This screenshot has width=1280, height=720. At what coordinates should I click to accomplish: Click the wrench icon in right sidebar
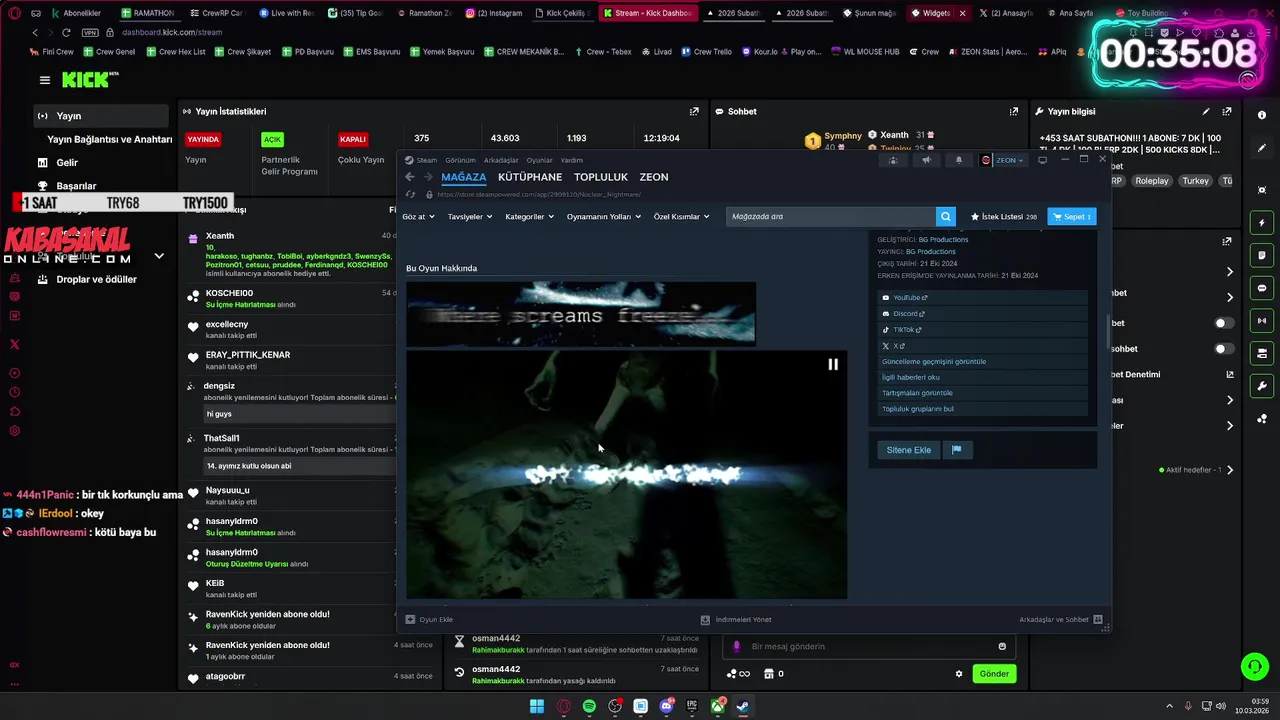coord(1262,386)
